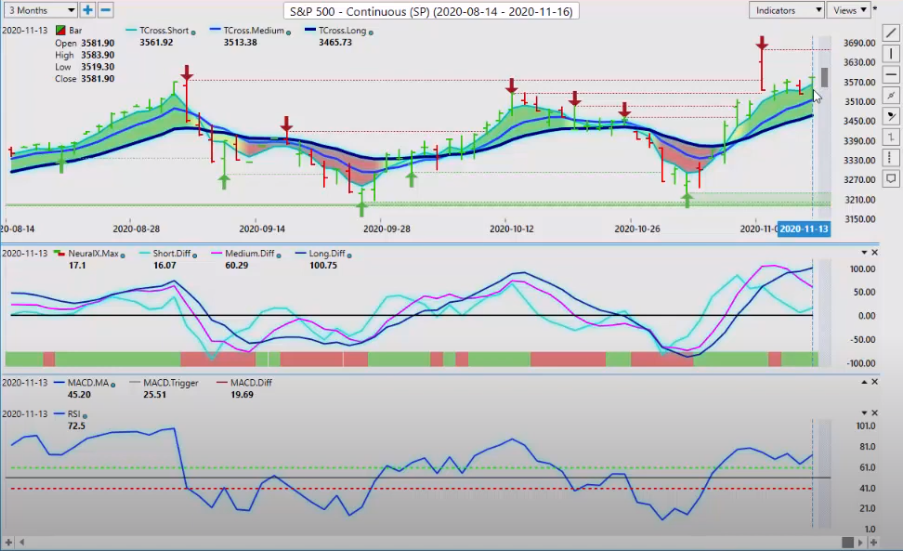Click the RSI legend label
This screenshot has height=551, width=903.
(x=74, y=413)
